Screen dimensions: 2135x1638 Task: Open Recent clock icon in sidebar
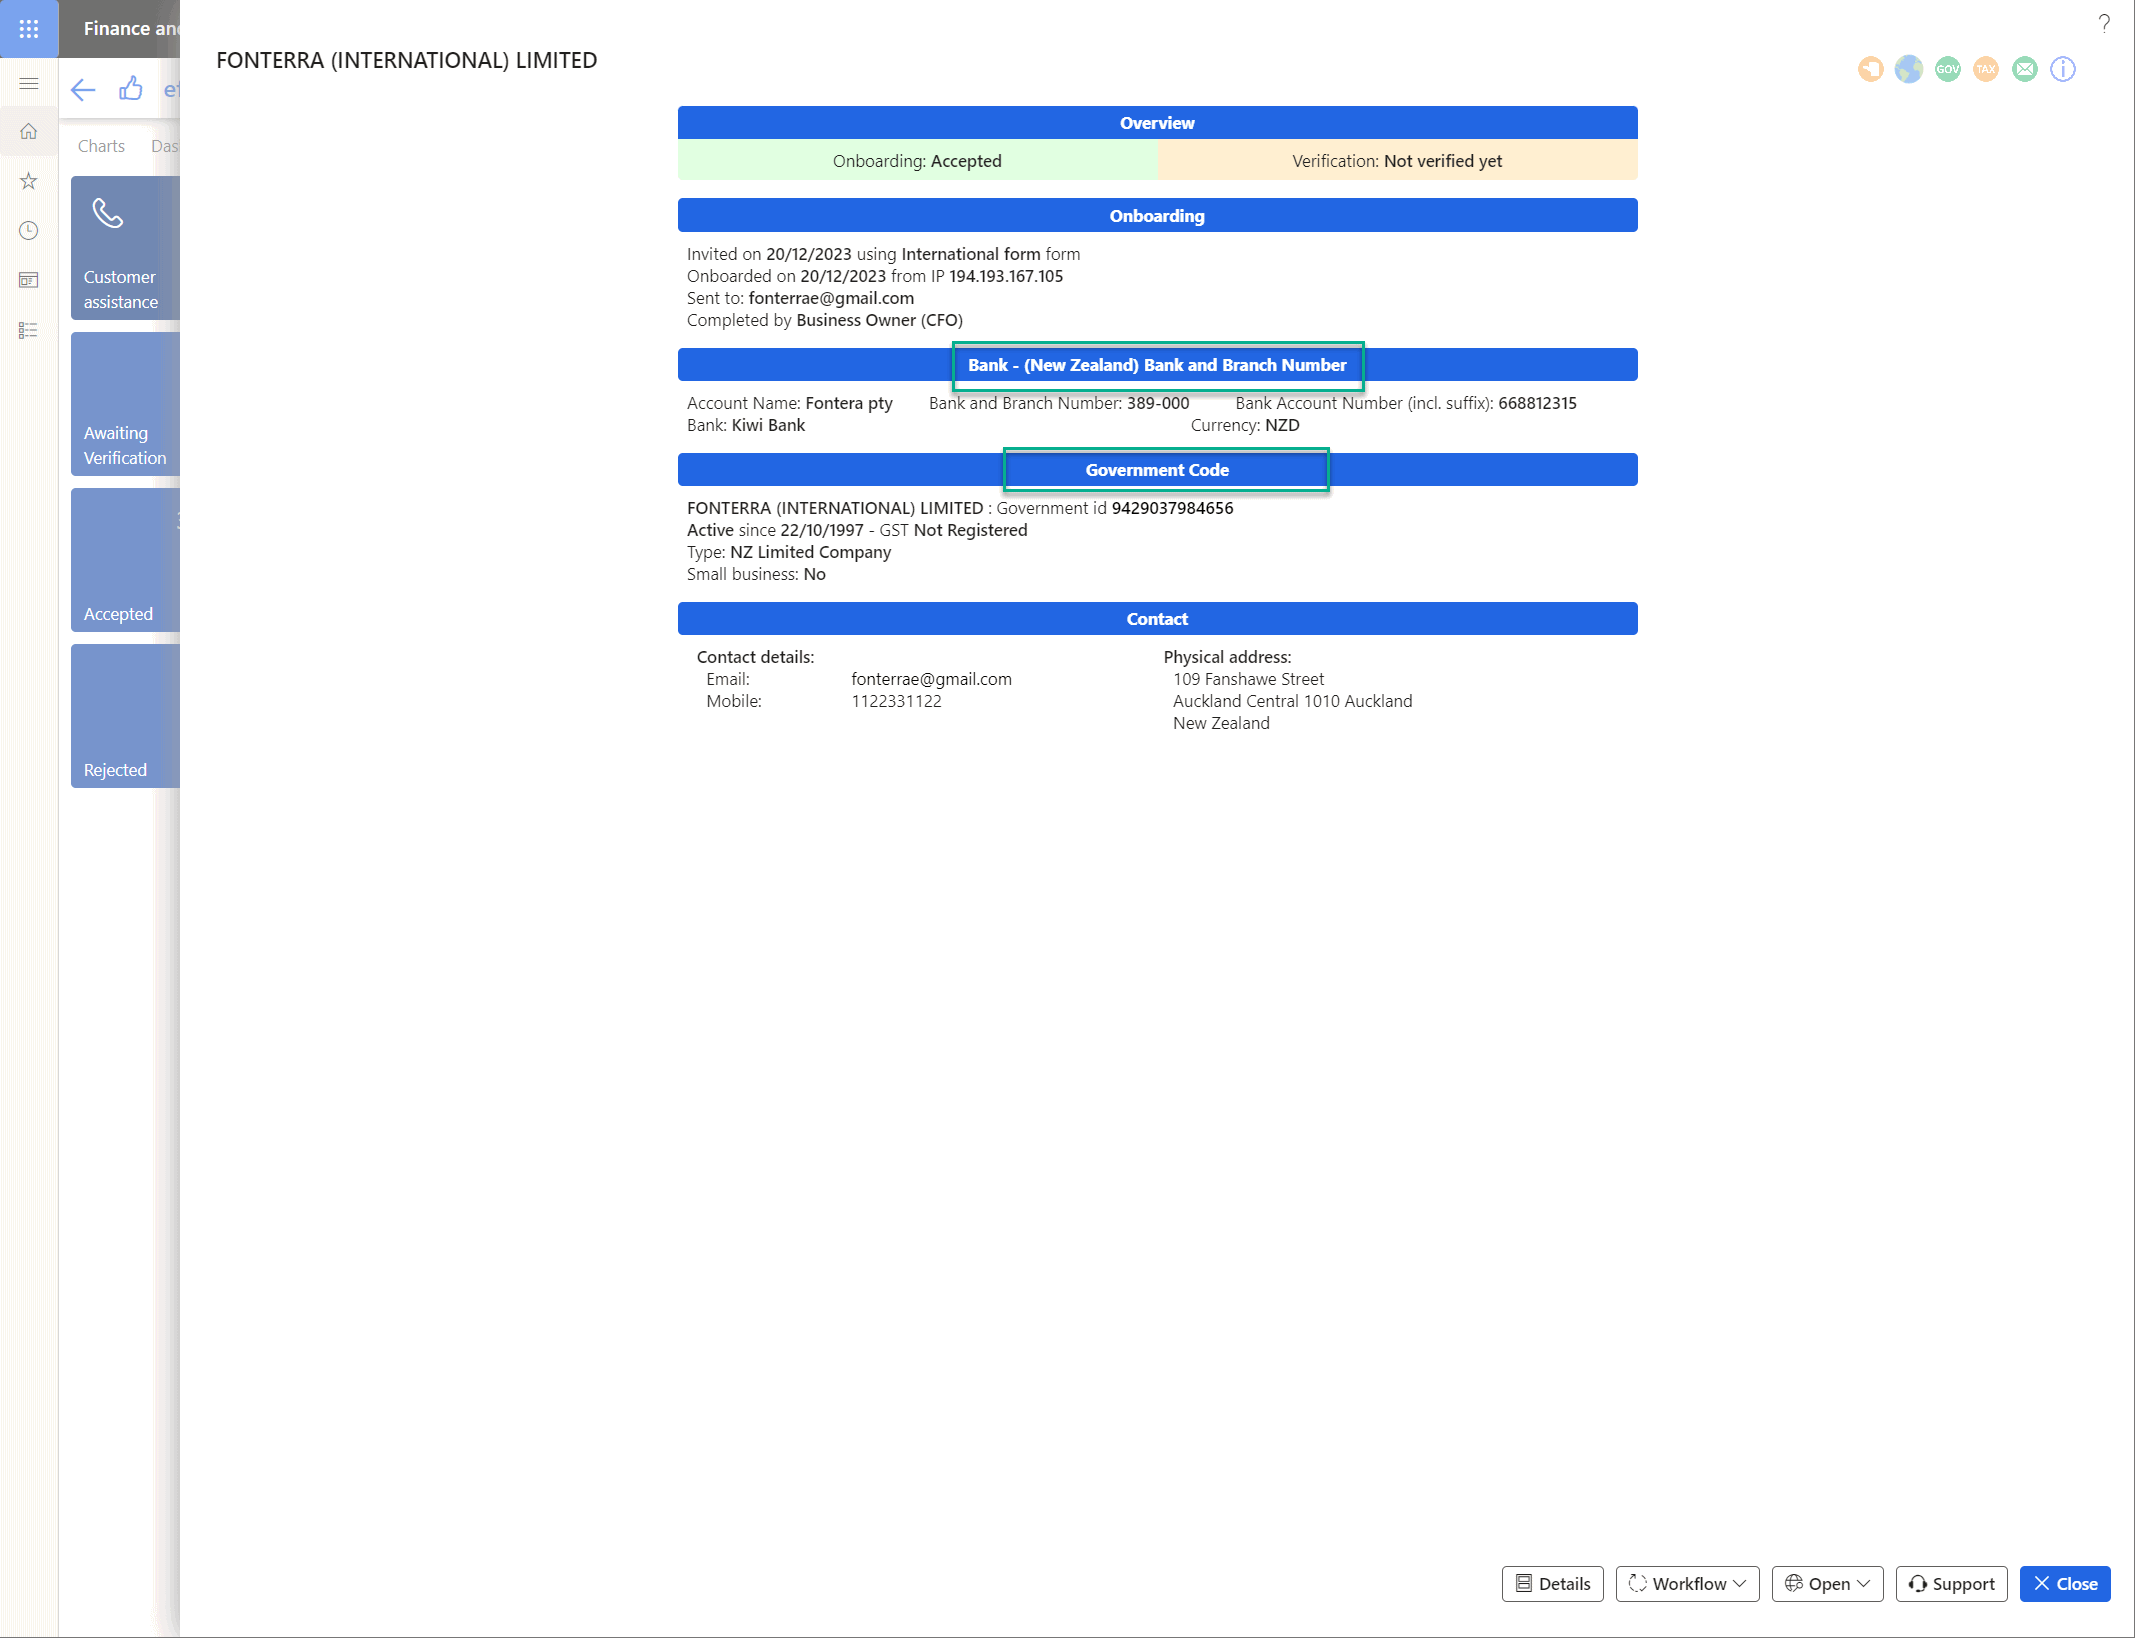coord(29,231)
